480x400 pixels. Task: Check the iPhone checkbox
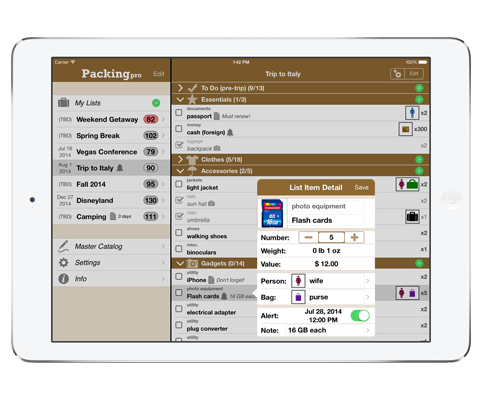point(179,276)
